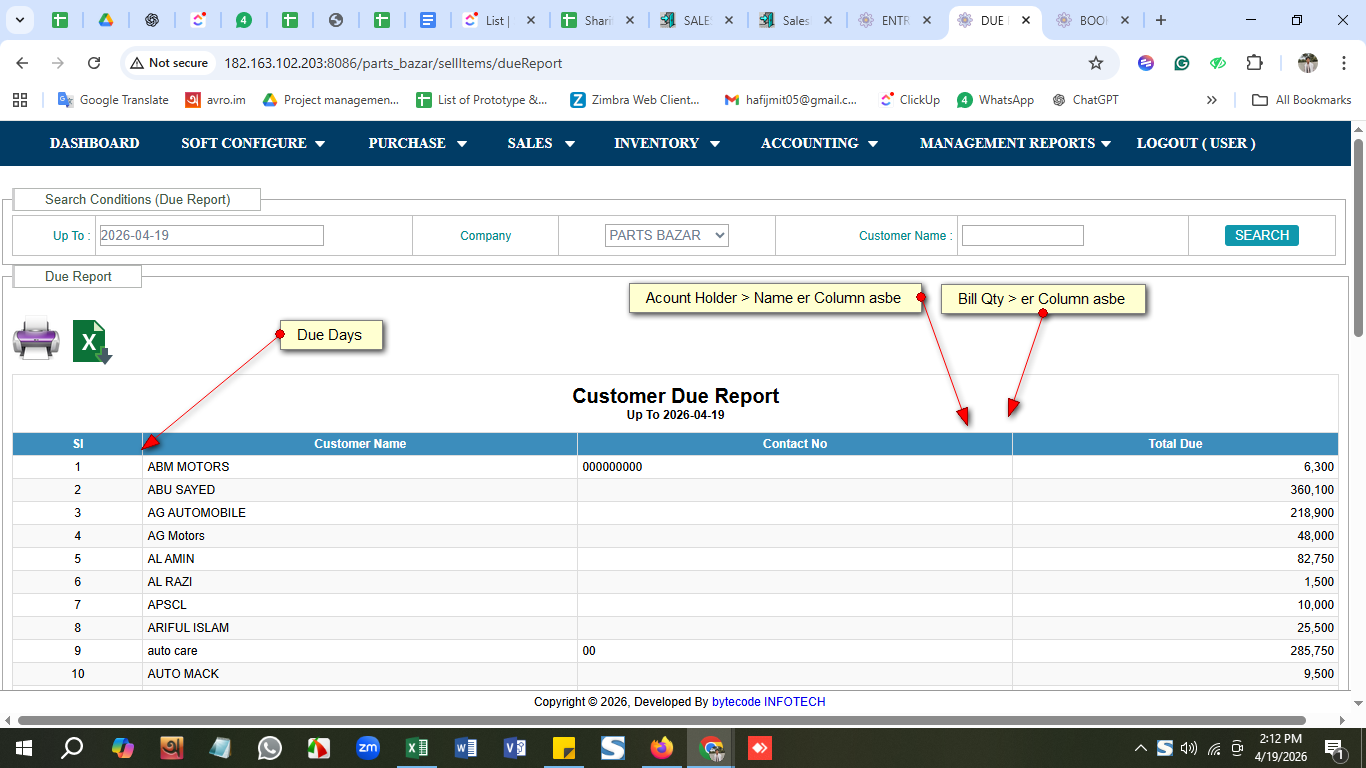Bookmark this page with the star icon
The height and width of the screenshot is (768, 1366).
[x=1096, y=63]
